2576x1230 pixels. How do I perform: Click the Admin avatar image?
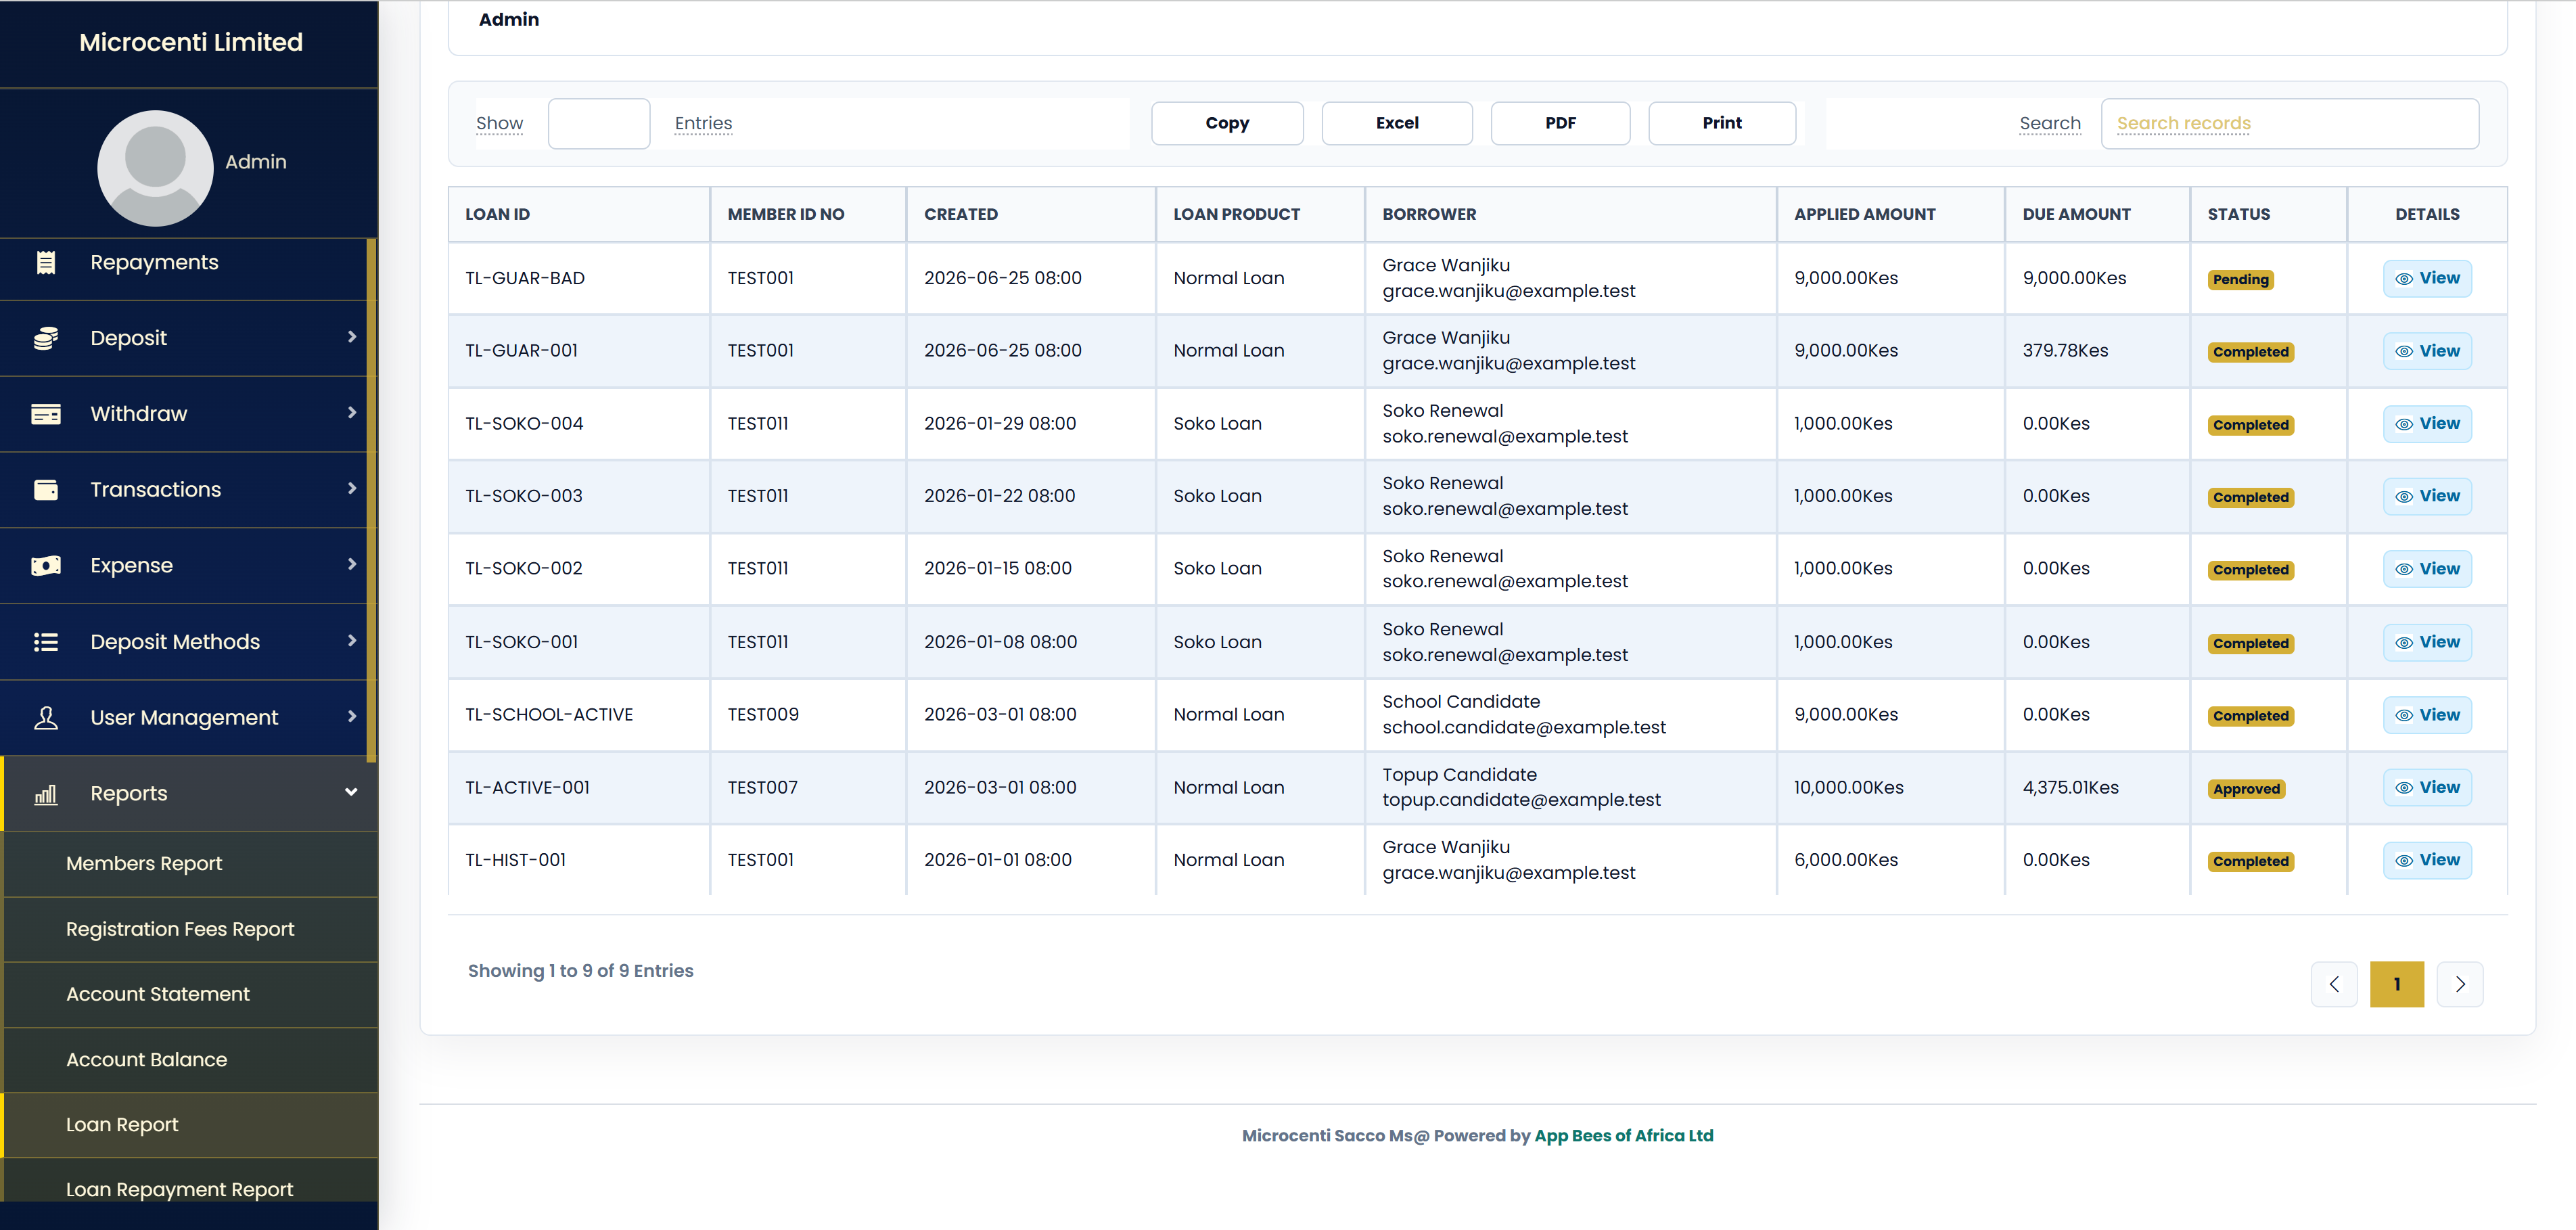coord(155,167)
